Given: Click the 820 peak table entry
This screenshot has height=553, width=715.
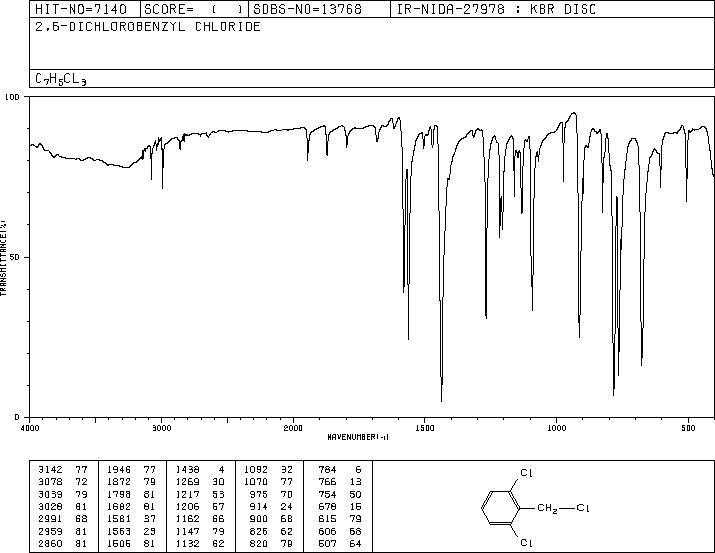Looking at the screenshot, I should pos(271,543).
